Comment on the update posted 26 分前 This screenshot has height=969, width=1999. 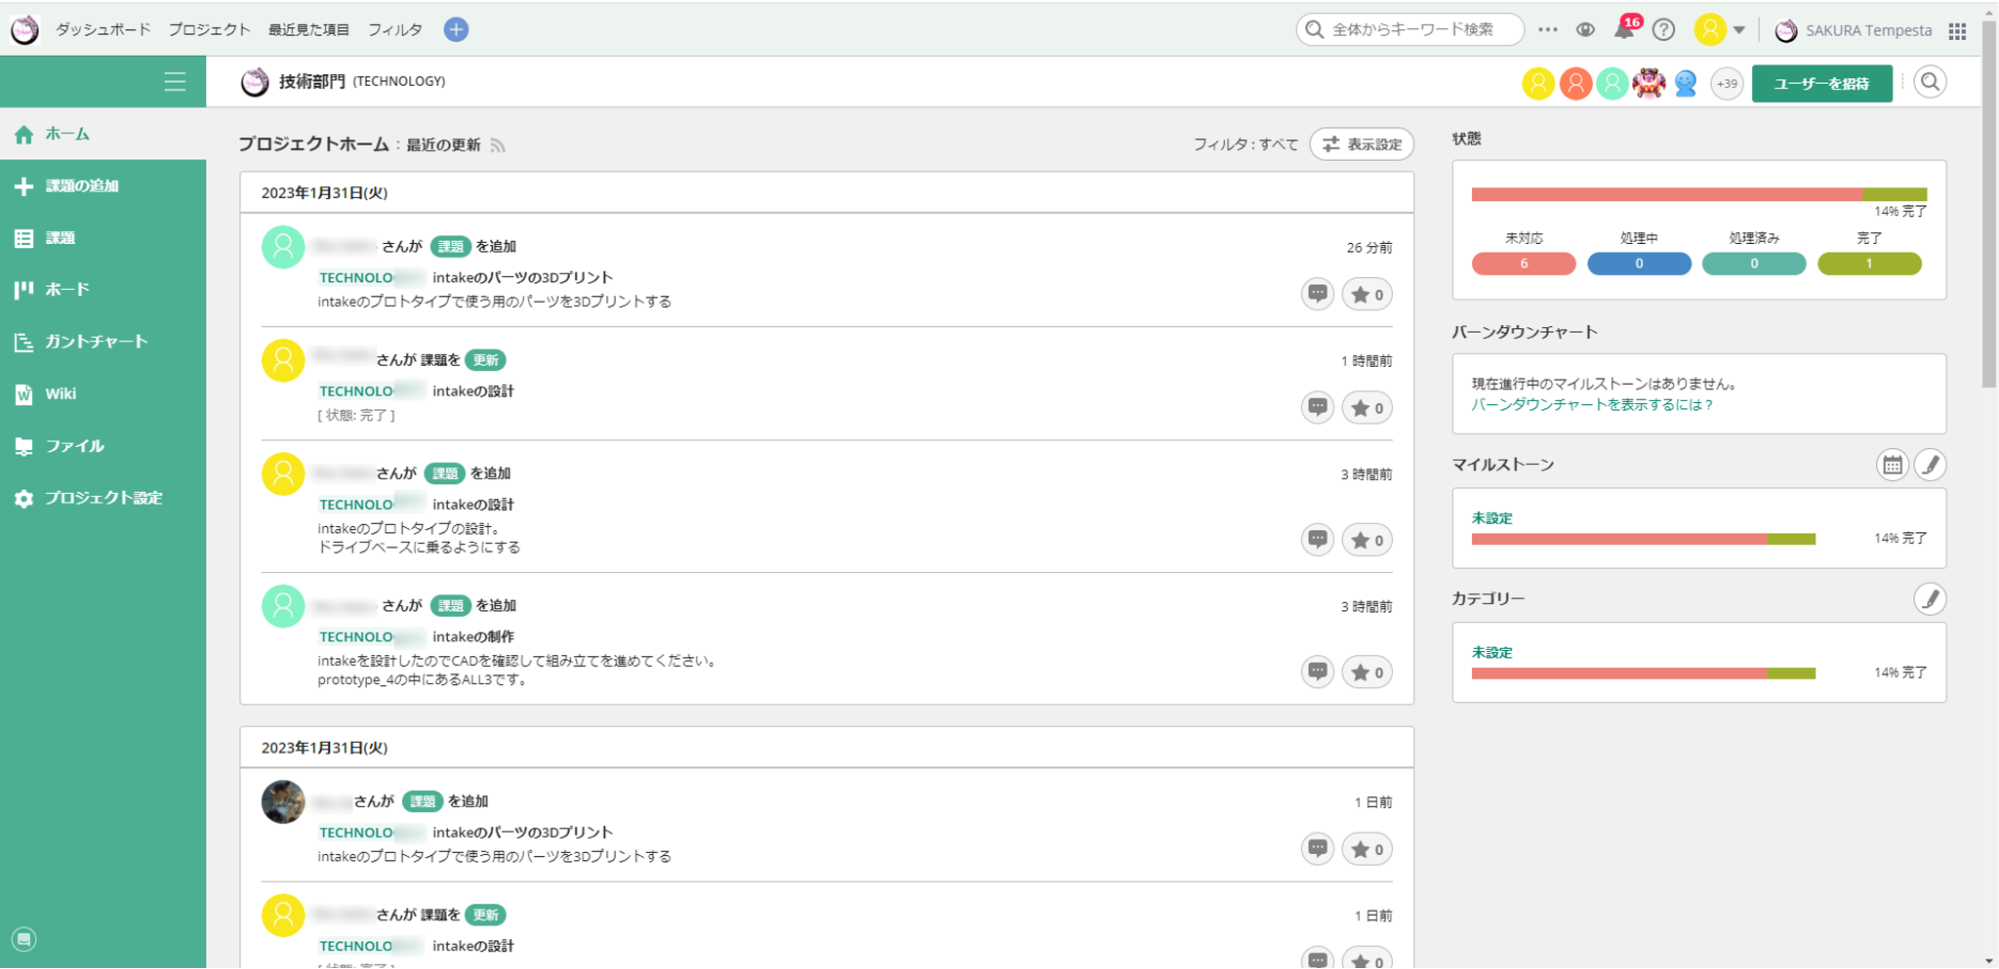(x=1318, y=294)
